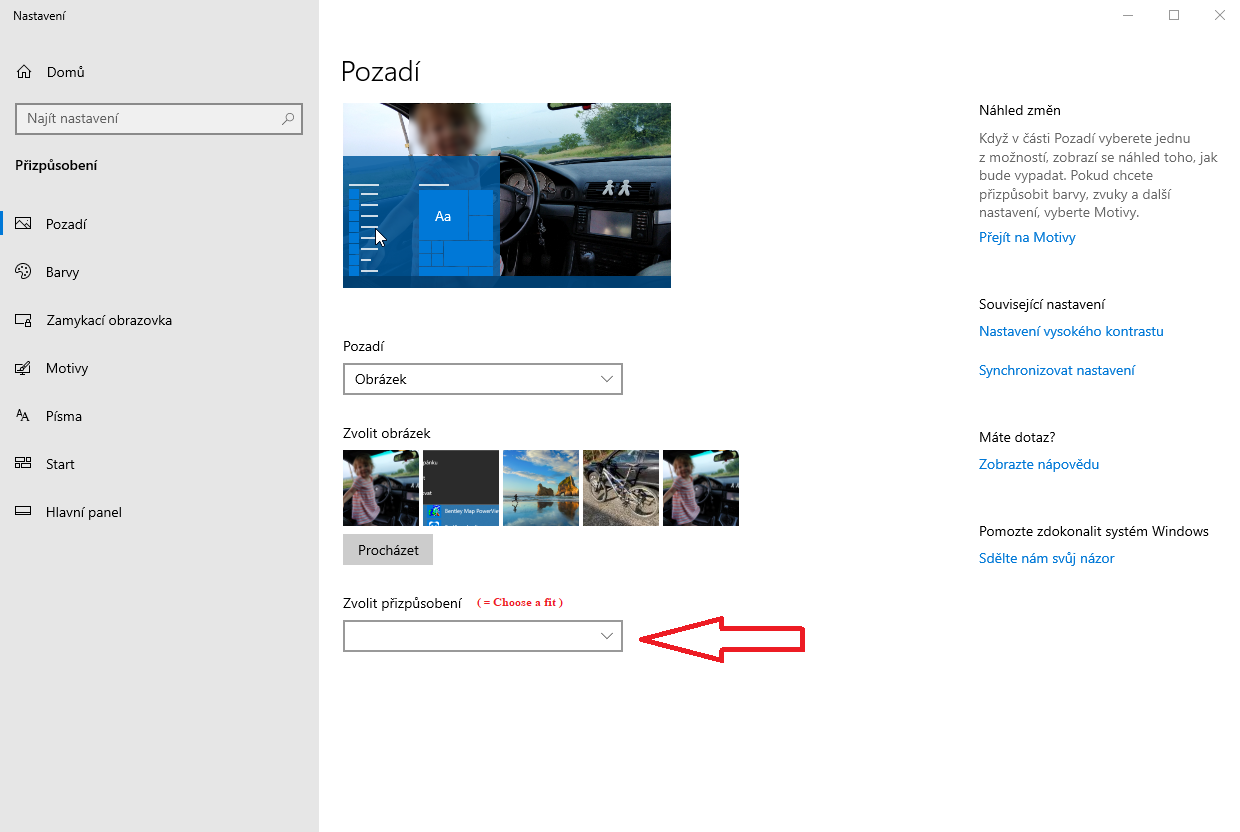
Task: Click the Hlavní panel icon
Action: (x=23, y=511)
